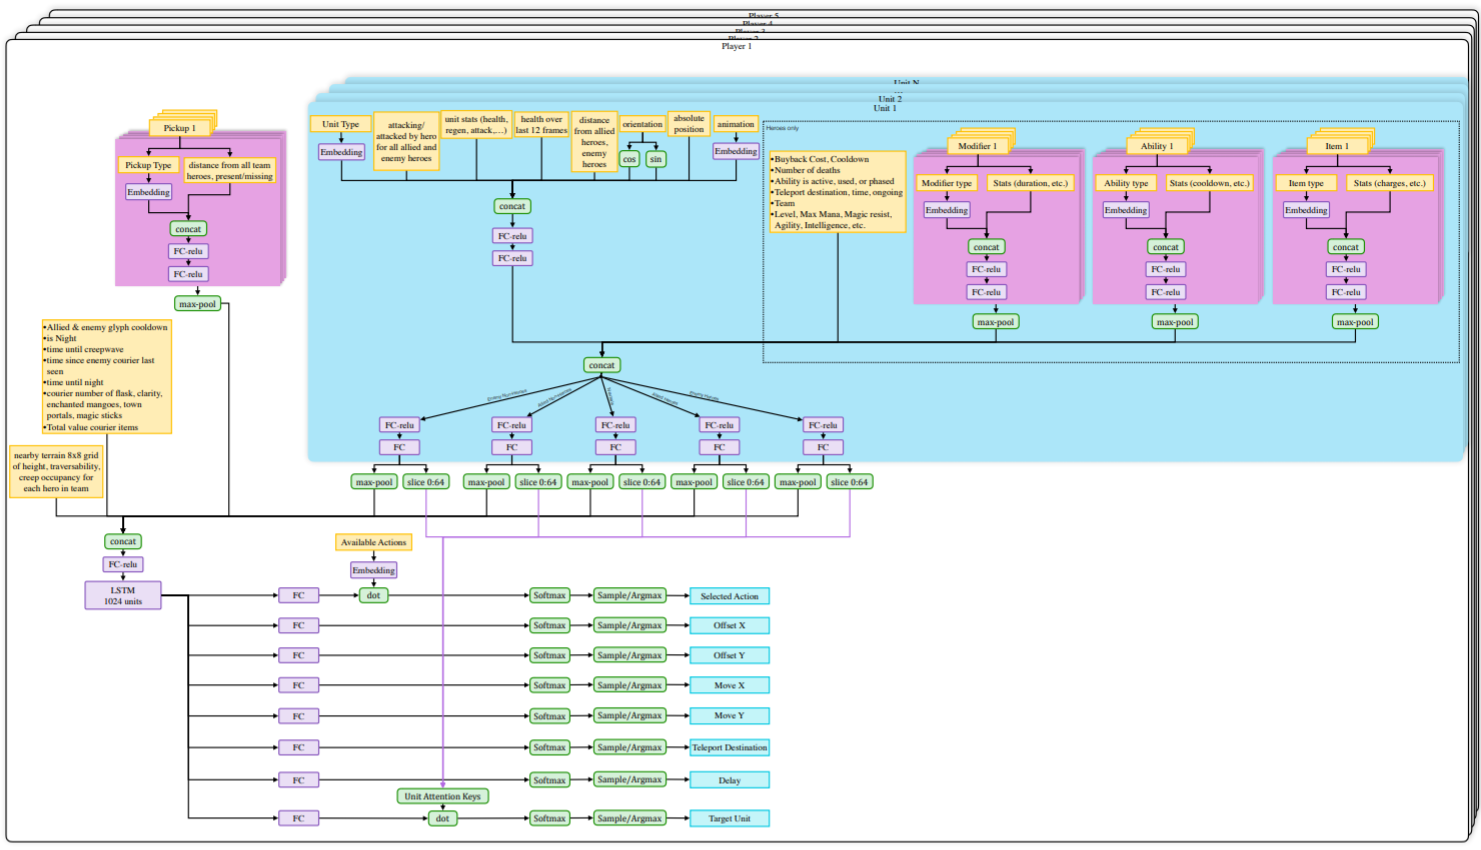
Task: Select the Unit Type input box
Action: tap(340, 124)
